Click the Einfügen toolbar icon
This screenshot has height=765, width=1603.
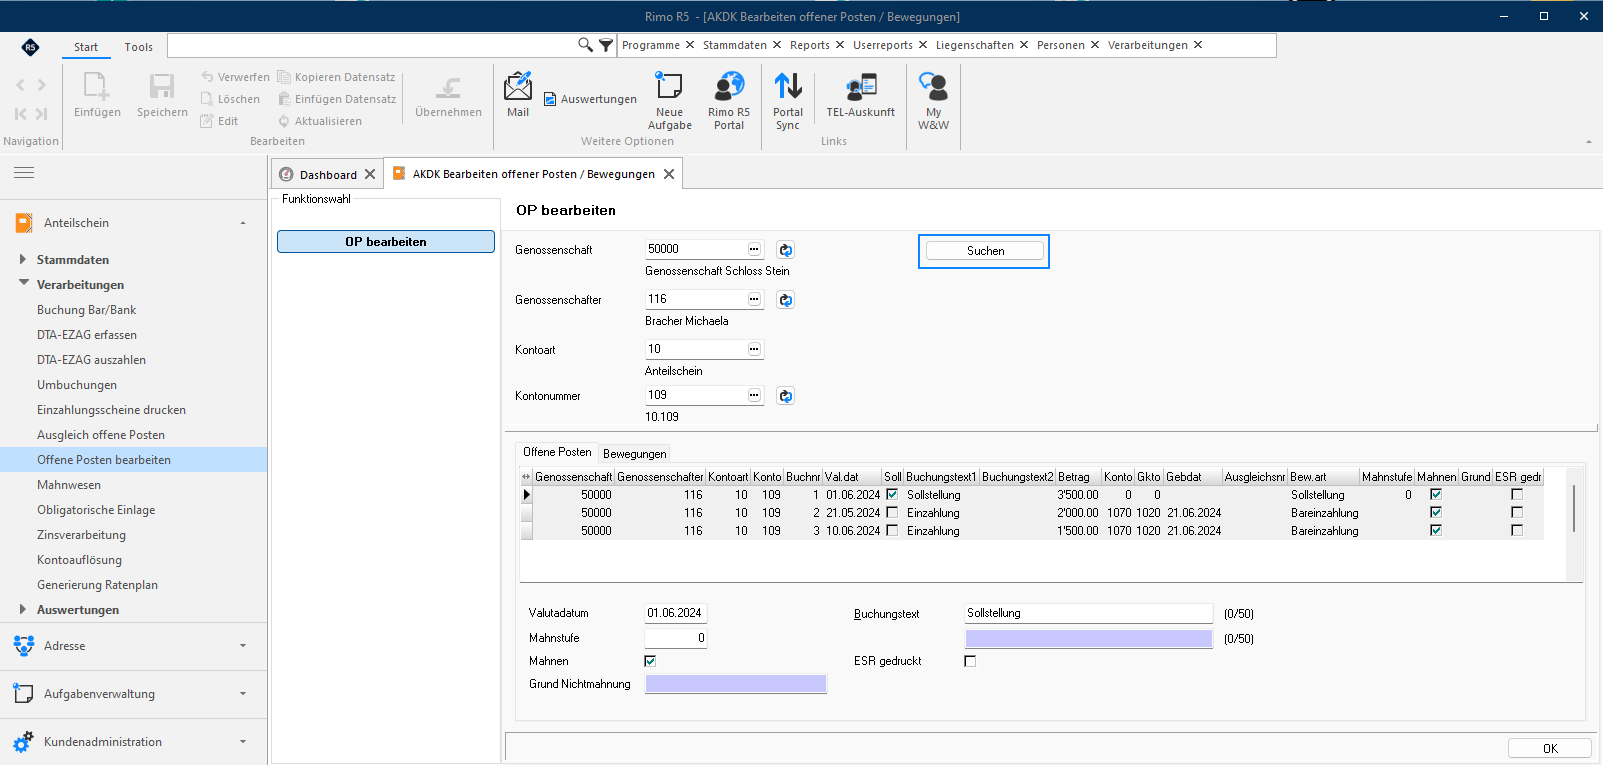point(97,95)
